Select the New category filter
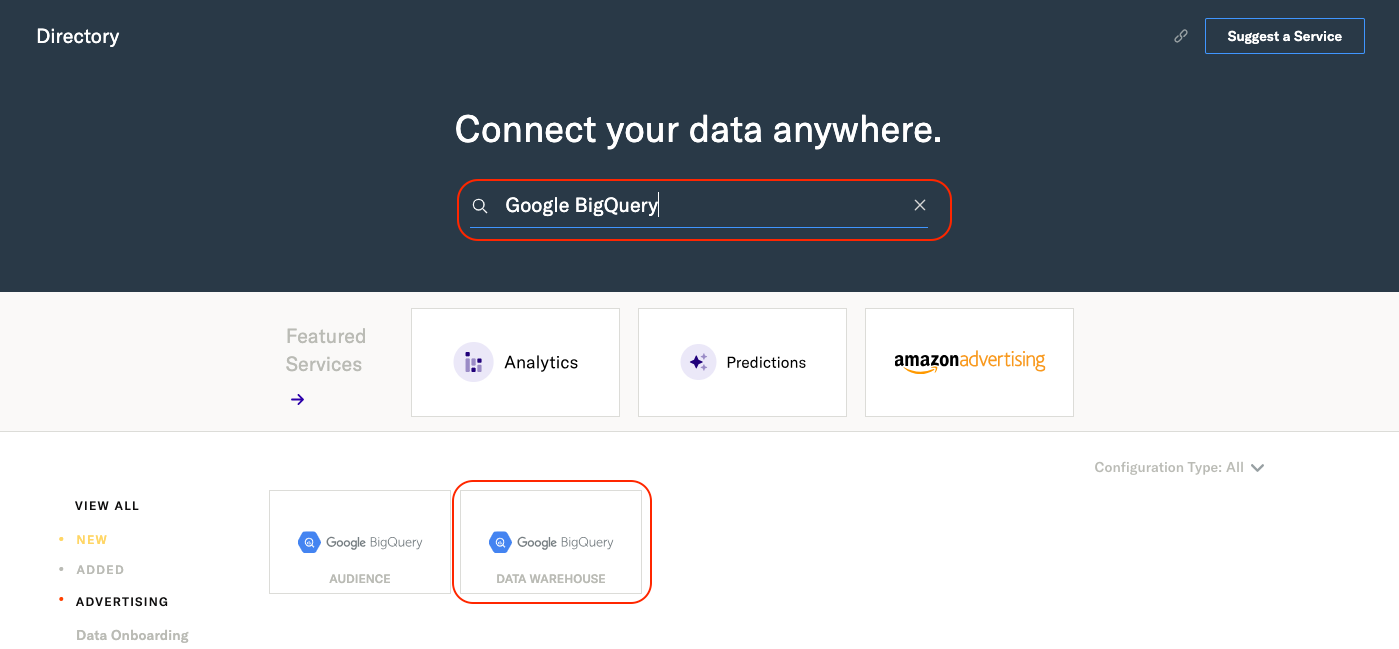Screen dimensions: 1399x649 click(x=91, y=540)
